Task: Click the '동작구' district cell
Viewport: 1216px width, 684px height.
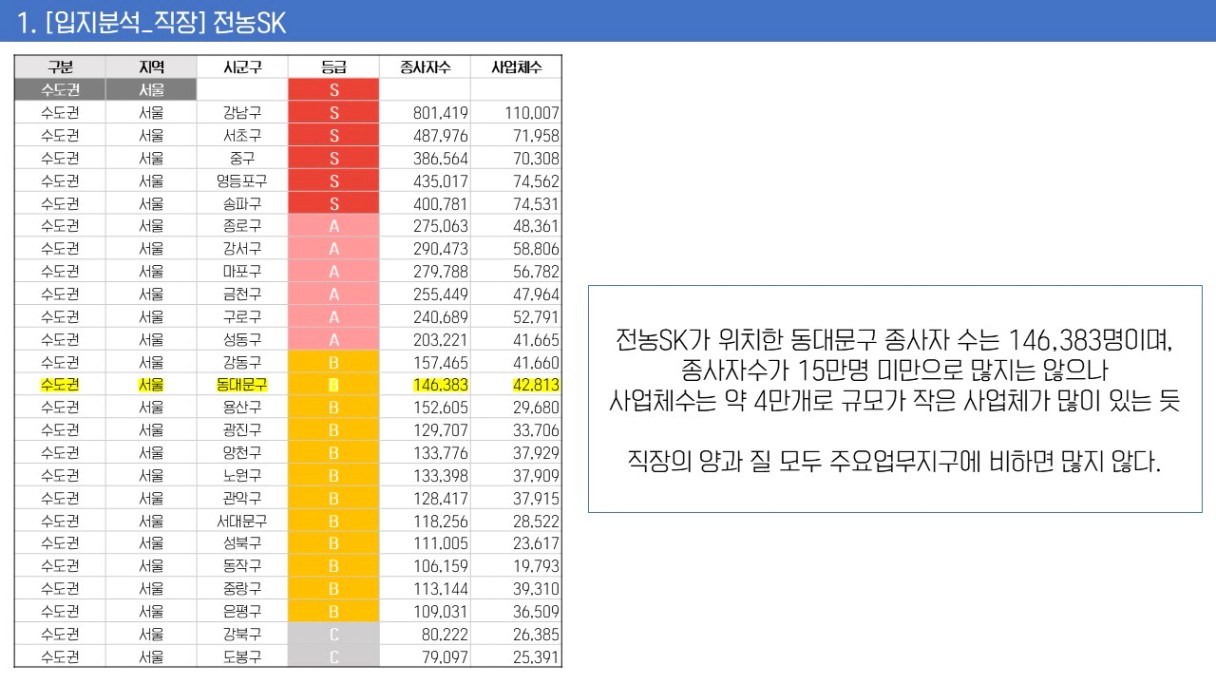Action: click(242, 565)
